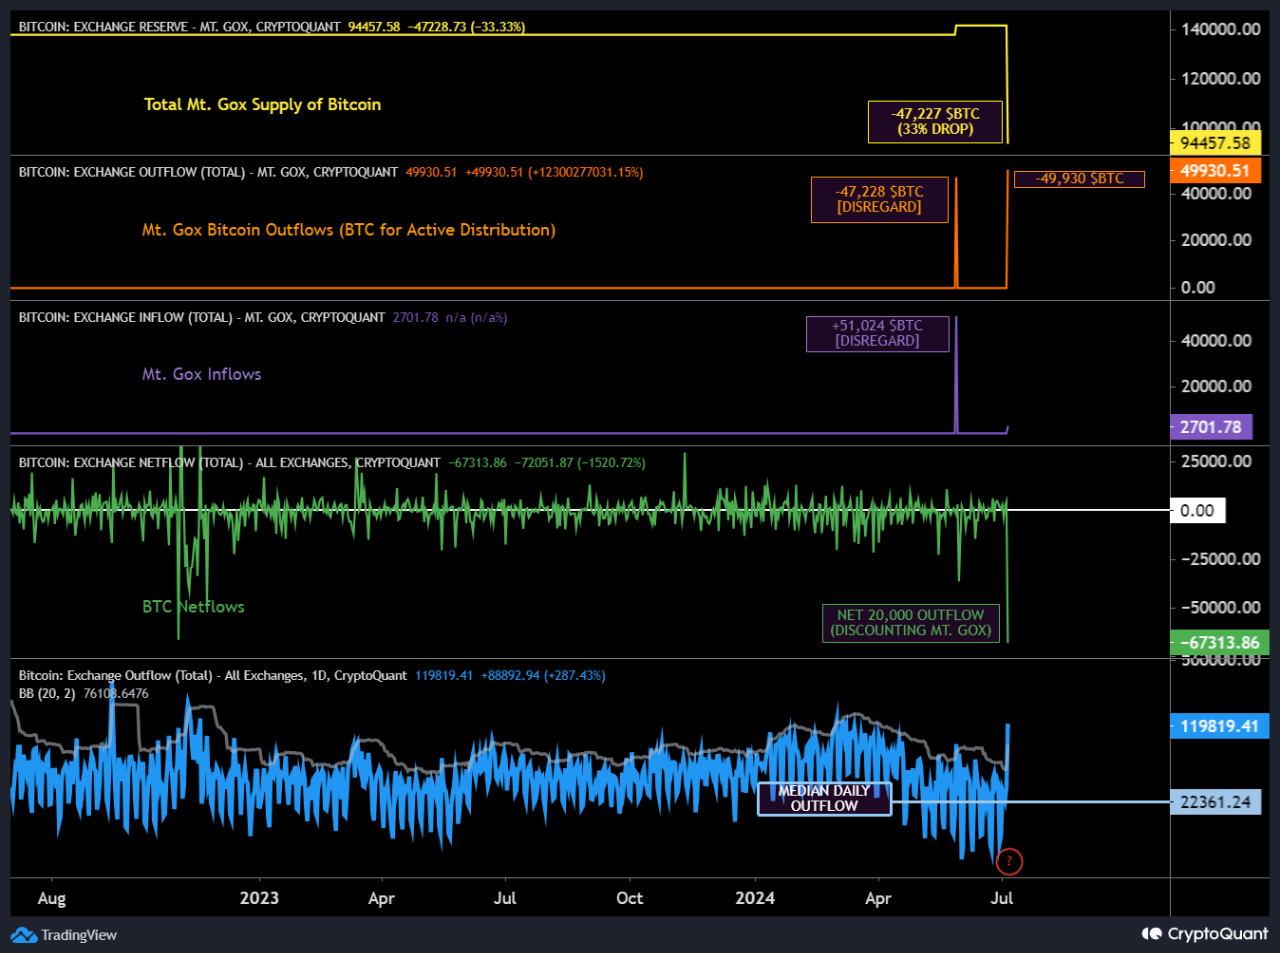Click the inflow legend value '2701.78'

click(416, 317)
